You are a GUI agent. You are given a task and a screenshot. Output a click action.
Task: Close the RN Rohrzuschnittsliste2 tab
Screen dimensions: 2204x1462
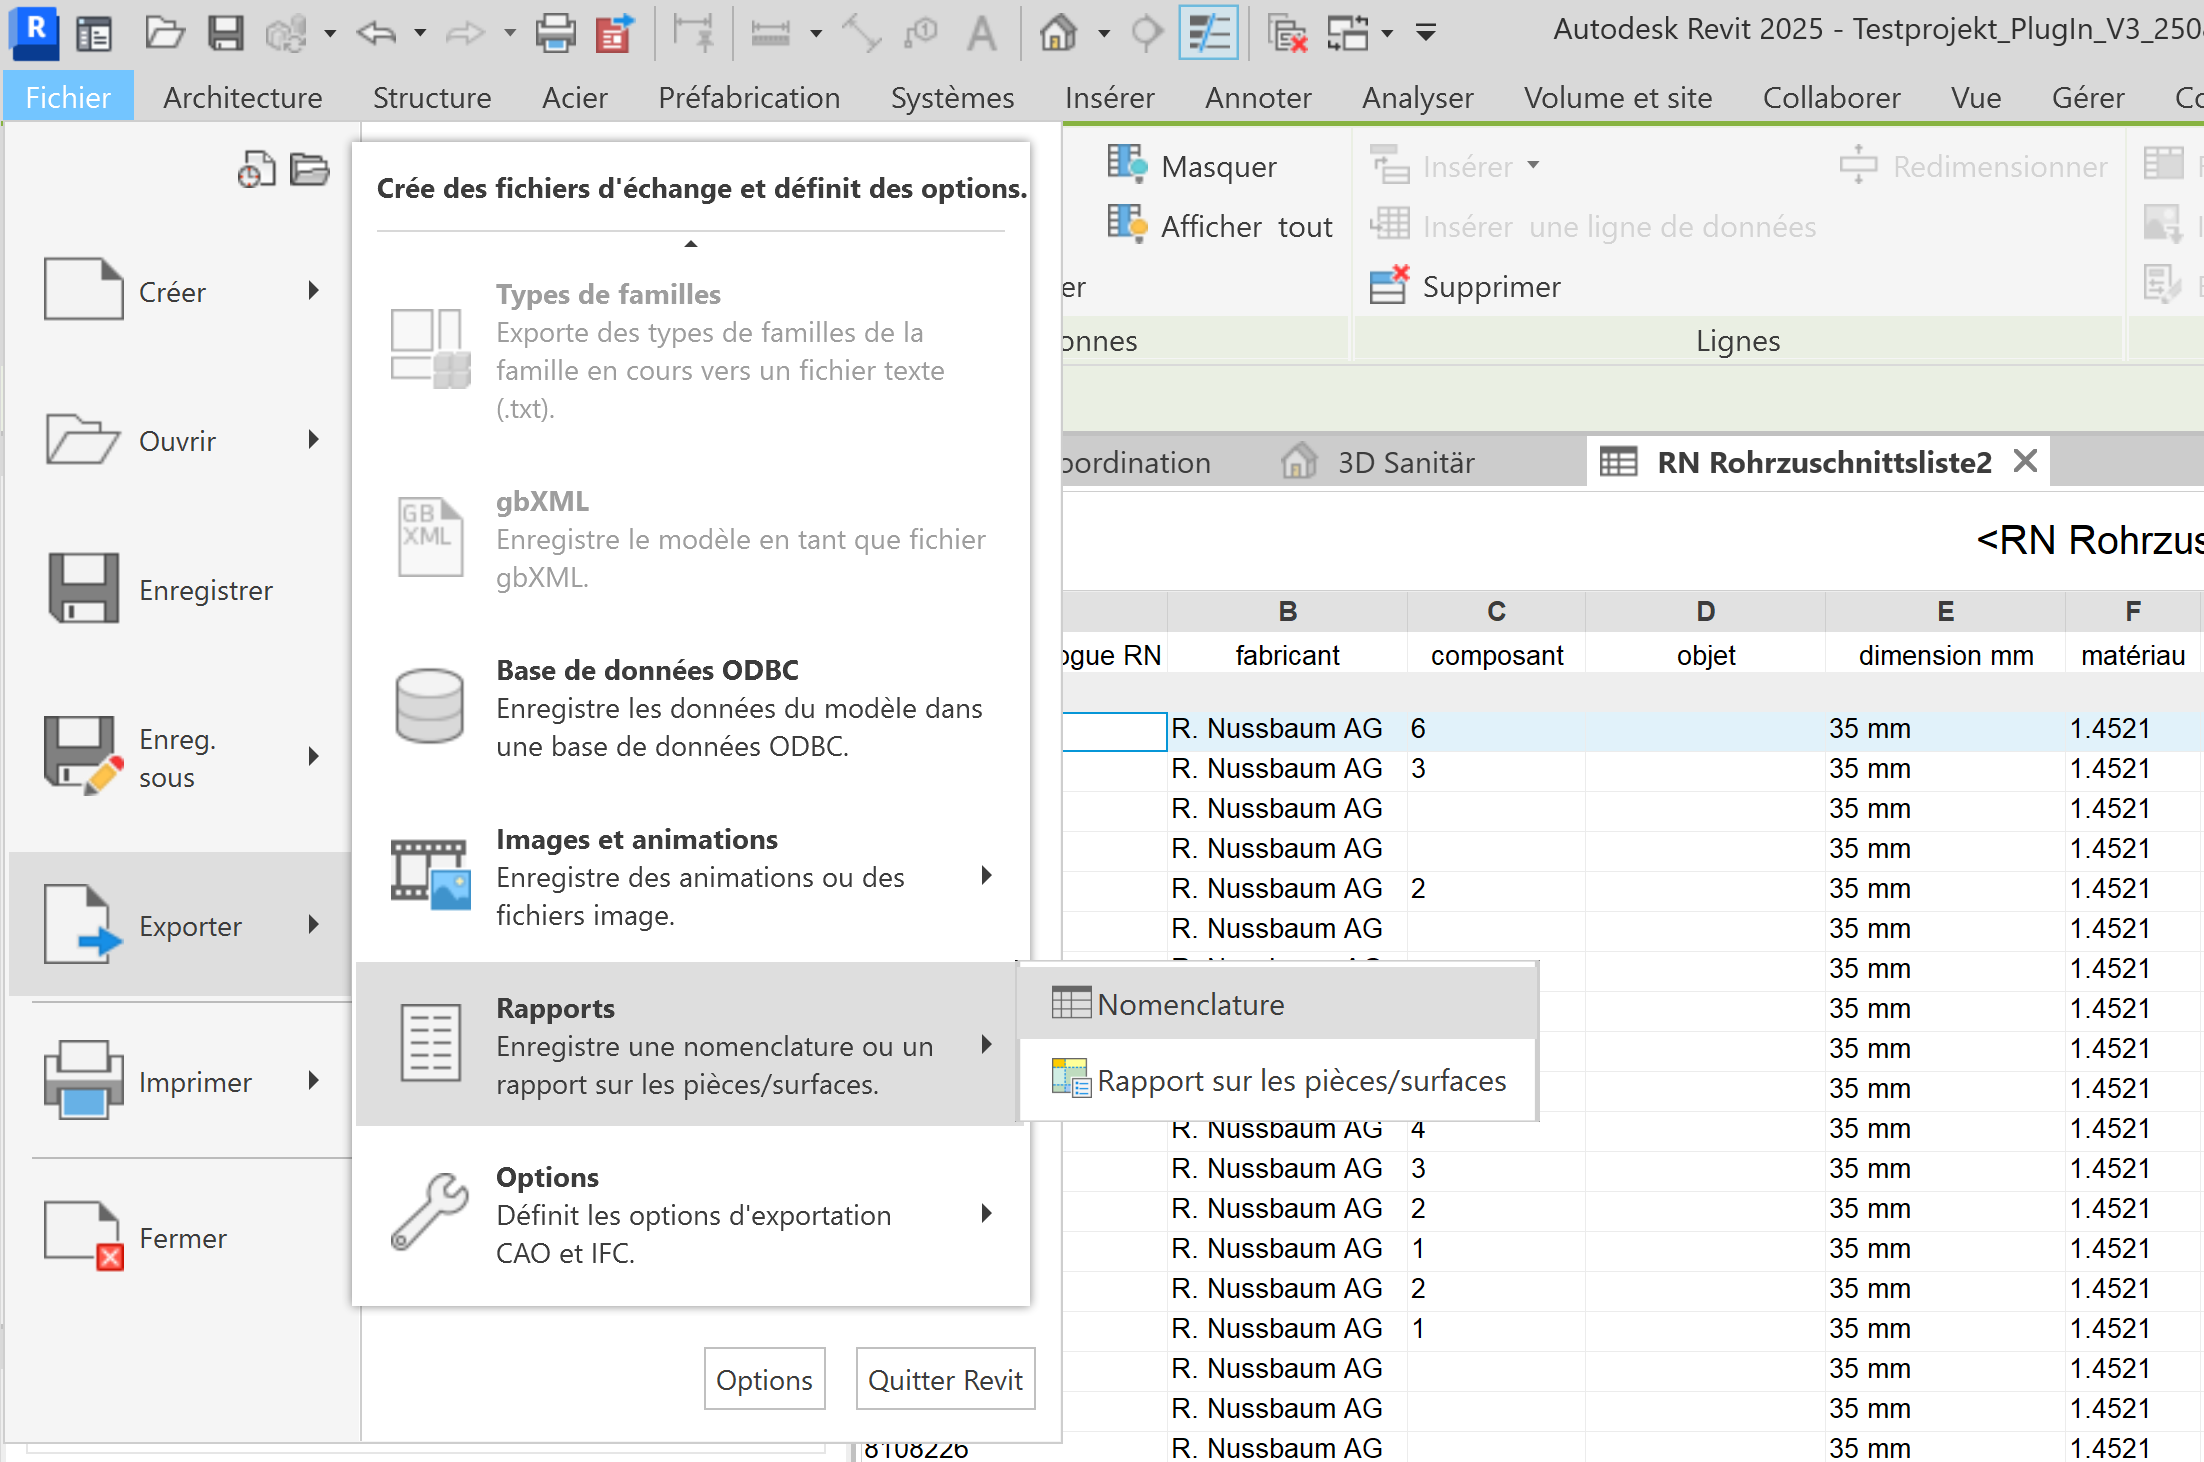[x=2025, y=461]
